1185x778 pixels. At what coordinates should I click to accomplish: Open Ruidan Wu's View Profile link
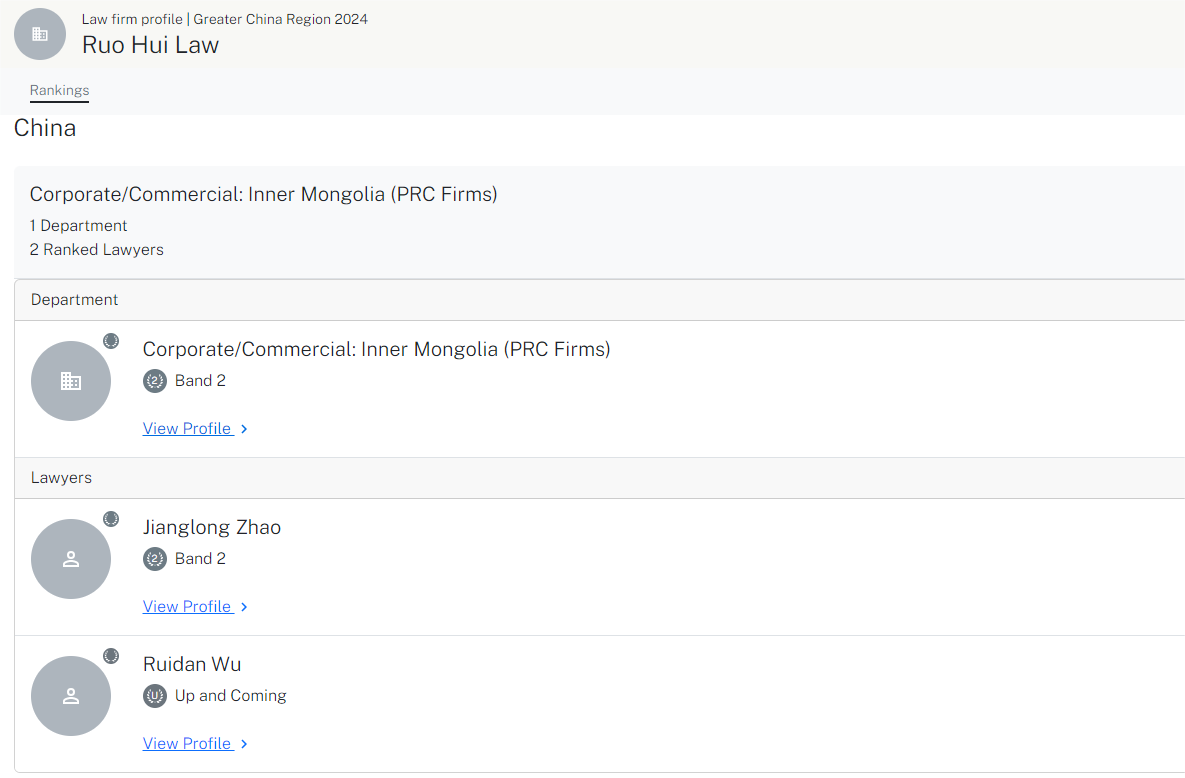(187, 744)
